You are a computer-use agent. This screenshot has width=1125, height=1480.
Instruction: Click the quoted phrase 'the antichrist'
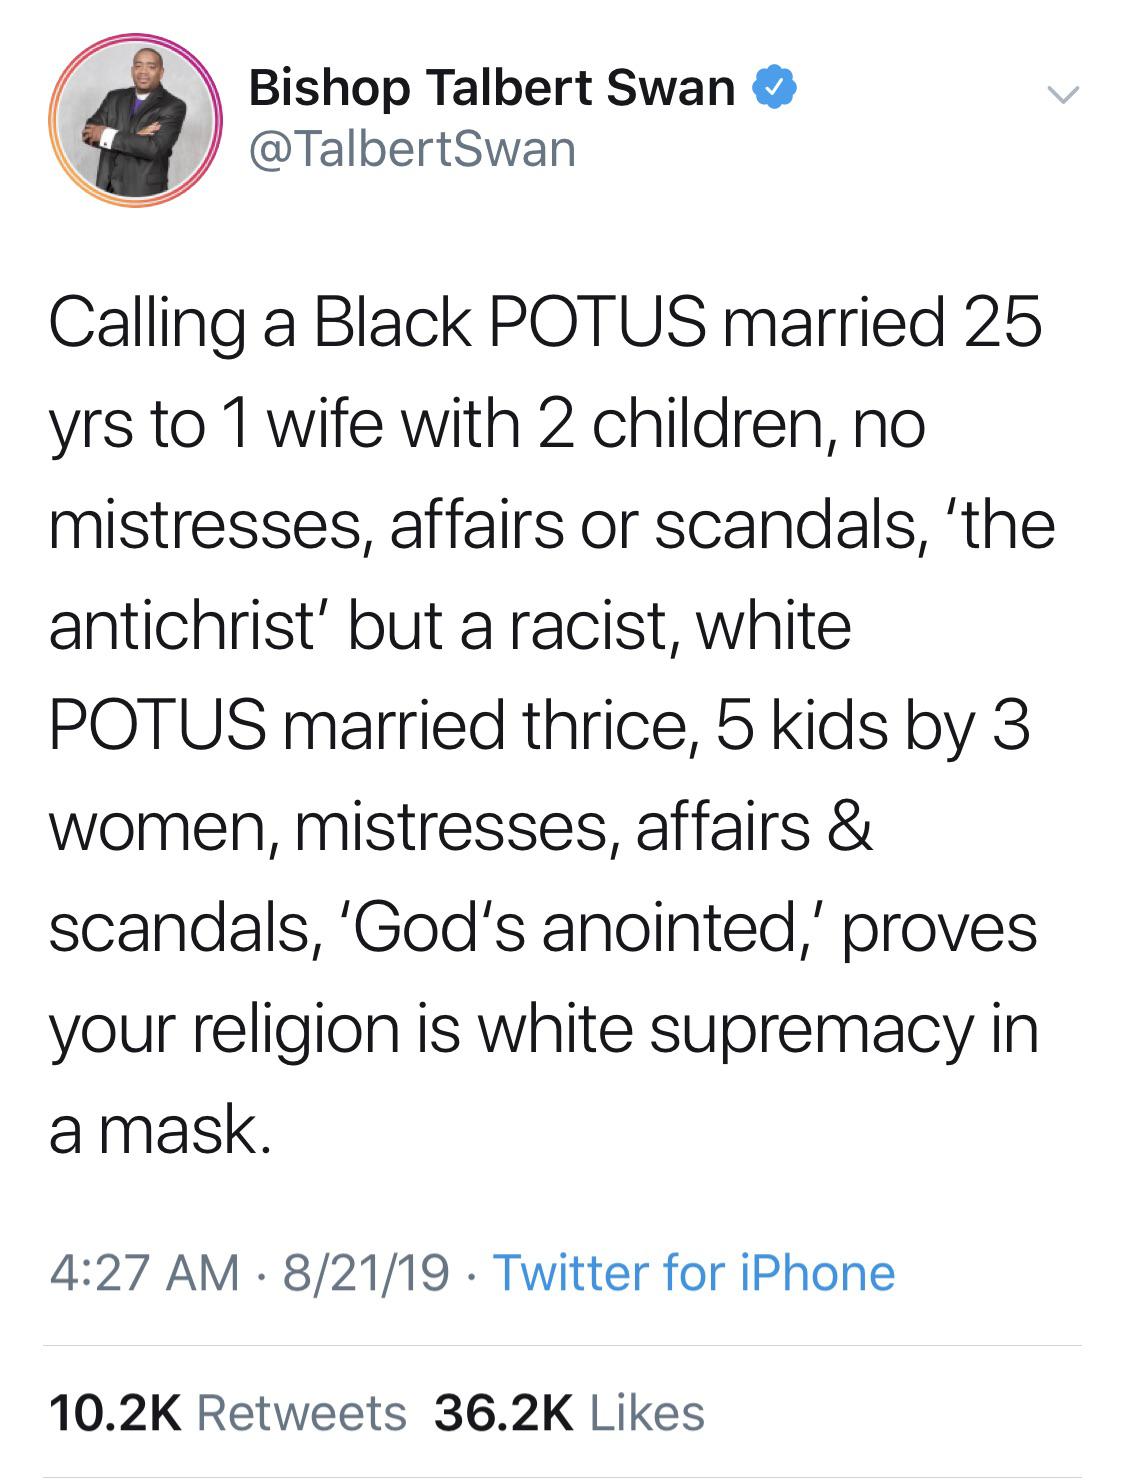coord(180,626)
